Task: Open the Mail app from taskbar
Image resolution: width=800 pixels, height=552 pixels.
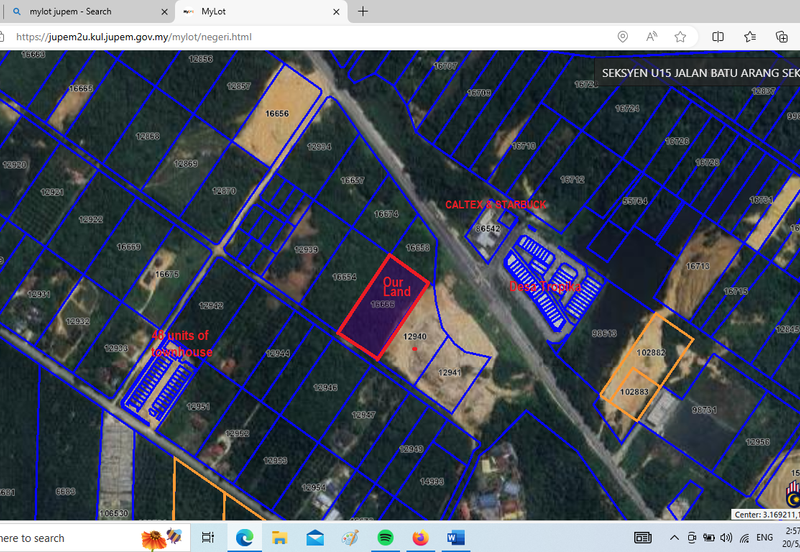Action: pyautogui.click(x=315, y=538)
